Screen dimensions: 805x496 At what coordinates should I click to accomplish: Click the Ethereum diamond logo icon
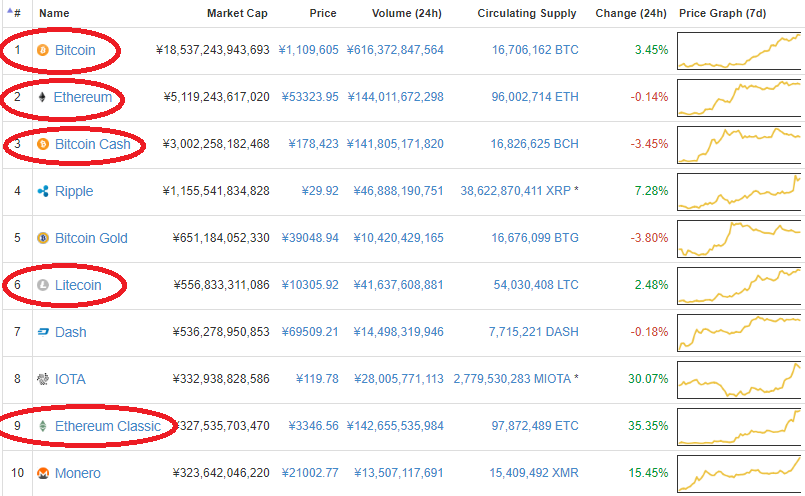pyautogui.click(x=42, y=97)
